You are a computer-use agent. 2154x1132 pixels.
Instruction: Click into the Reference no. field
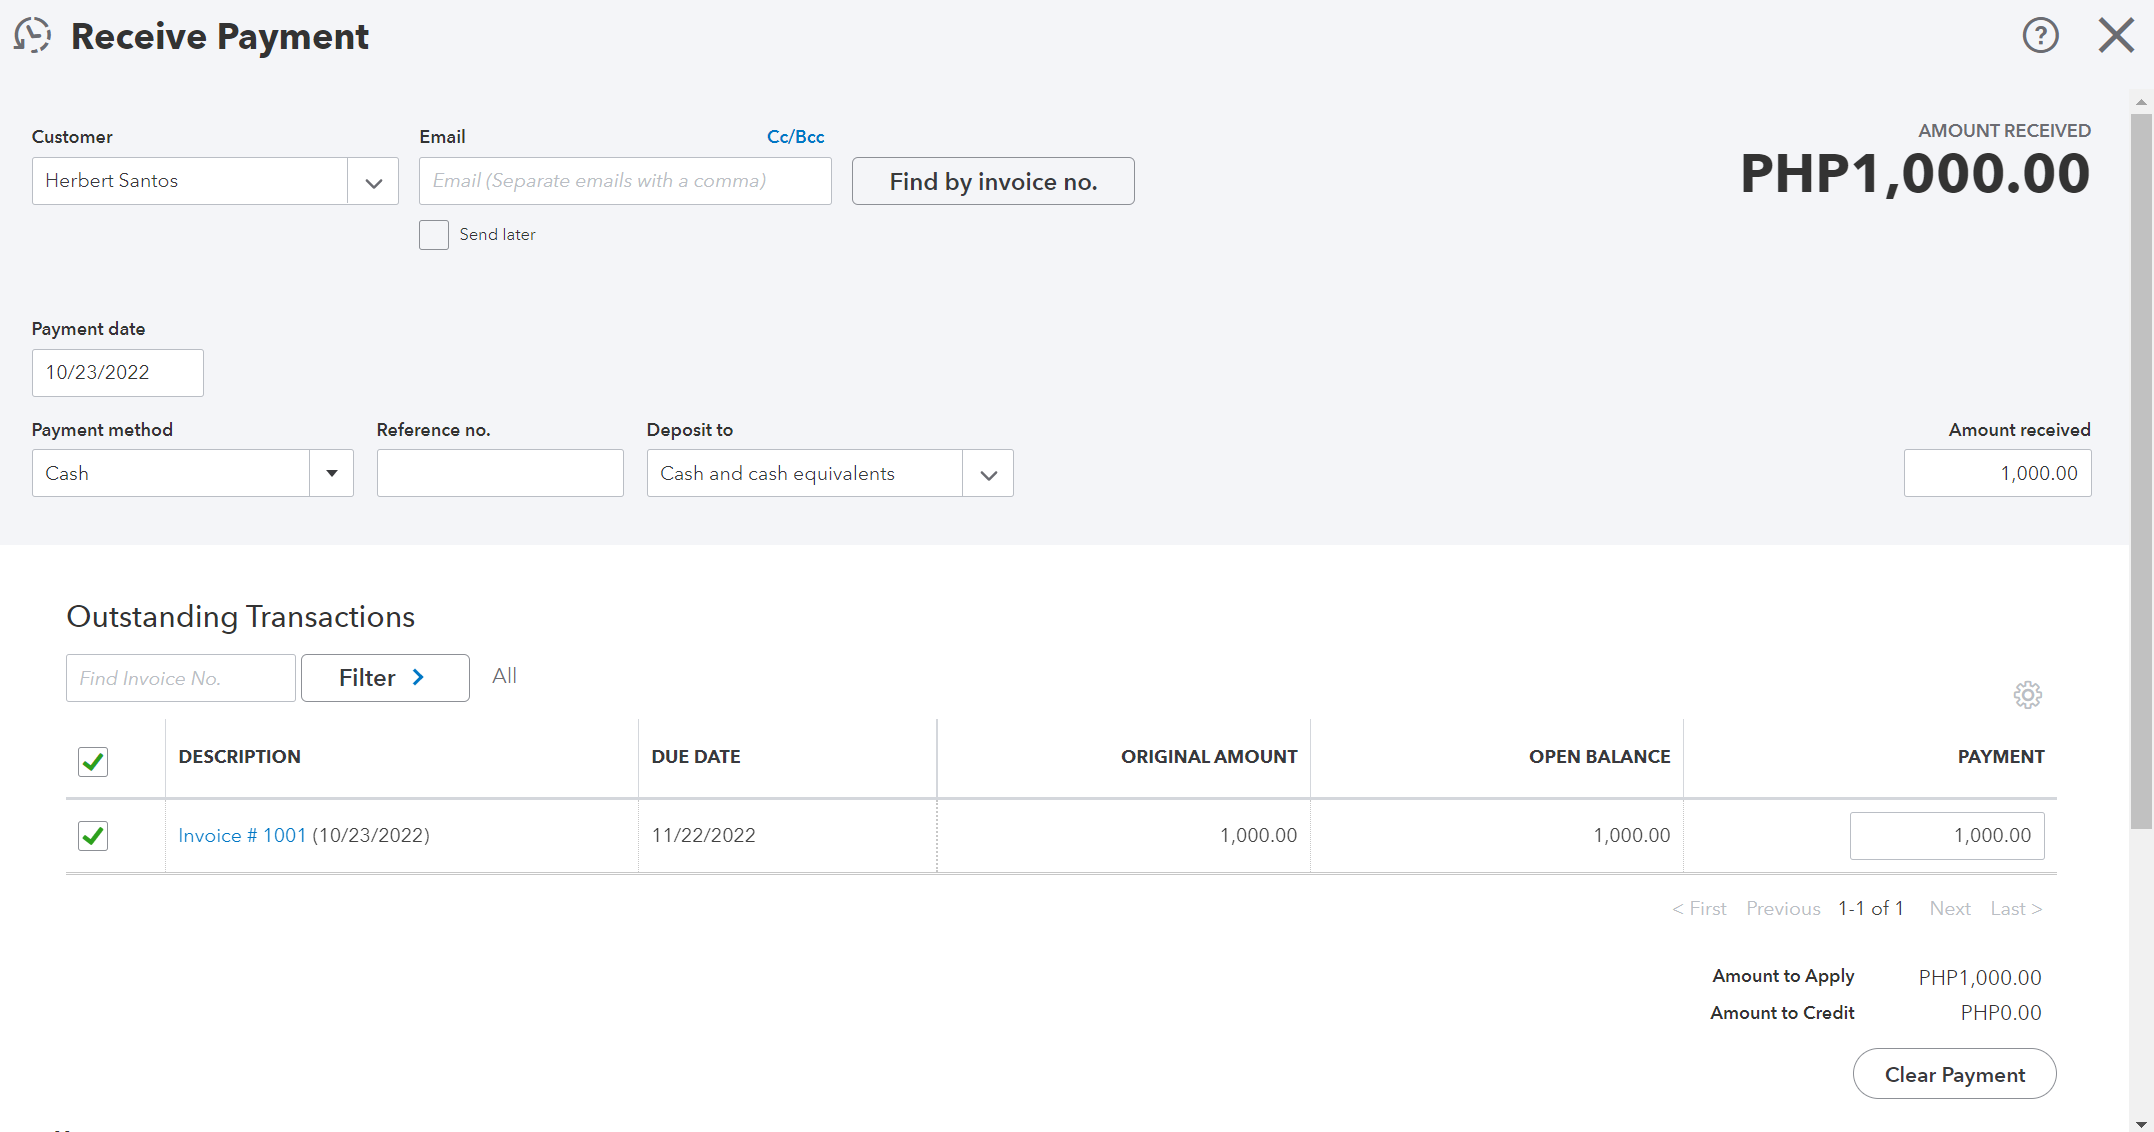tap(500, 474)
